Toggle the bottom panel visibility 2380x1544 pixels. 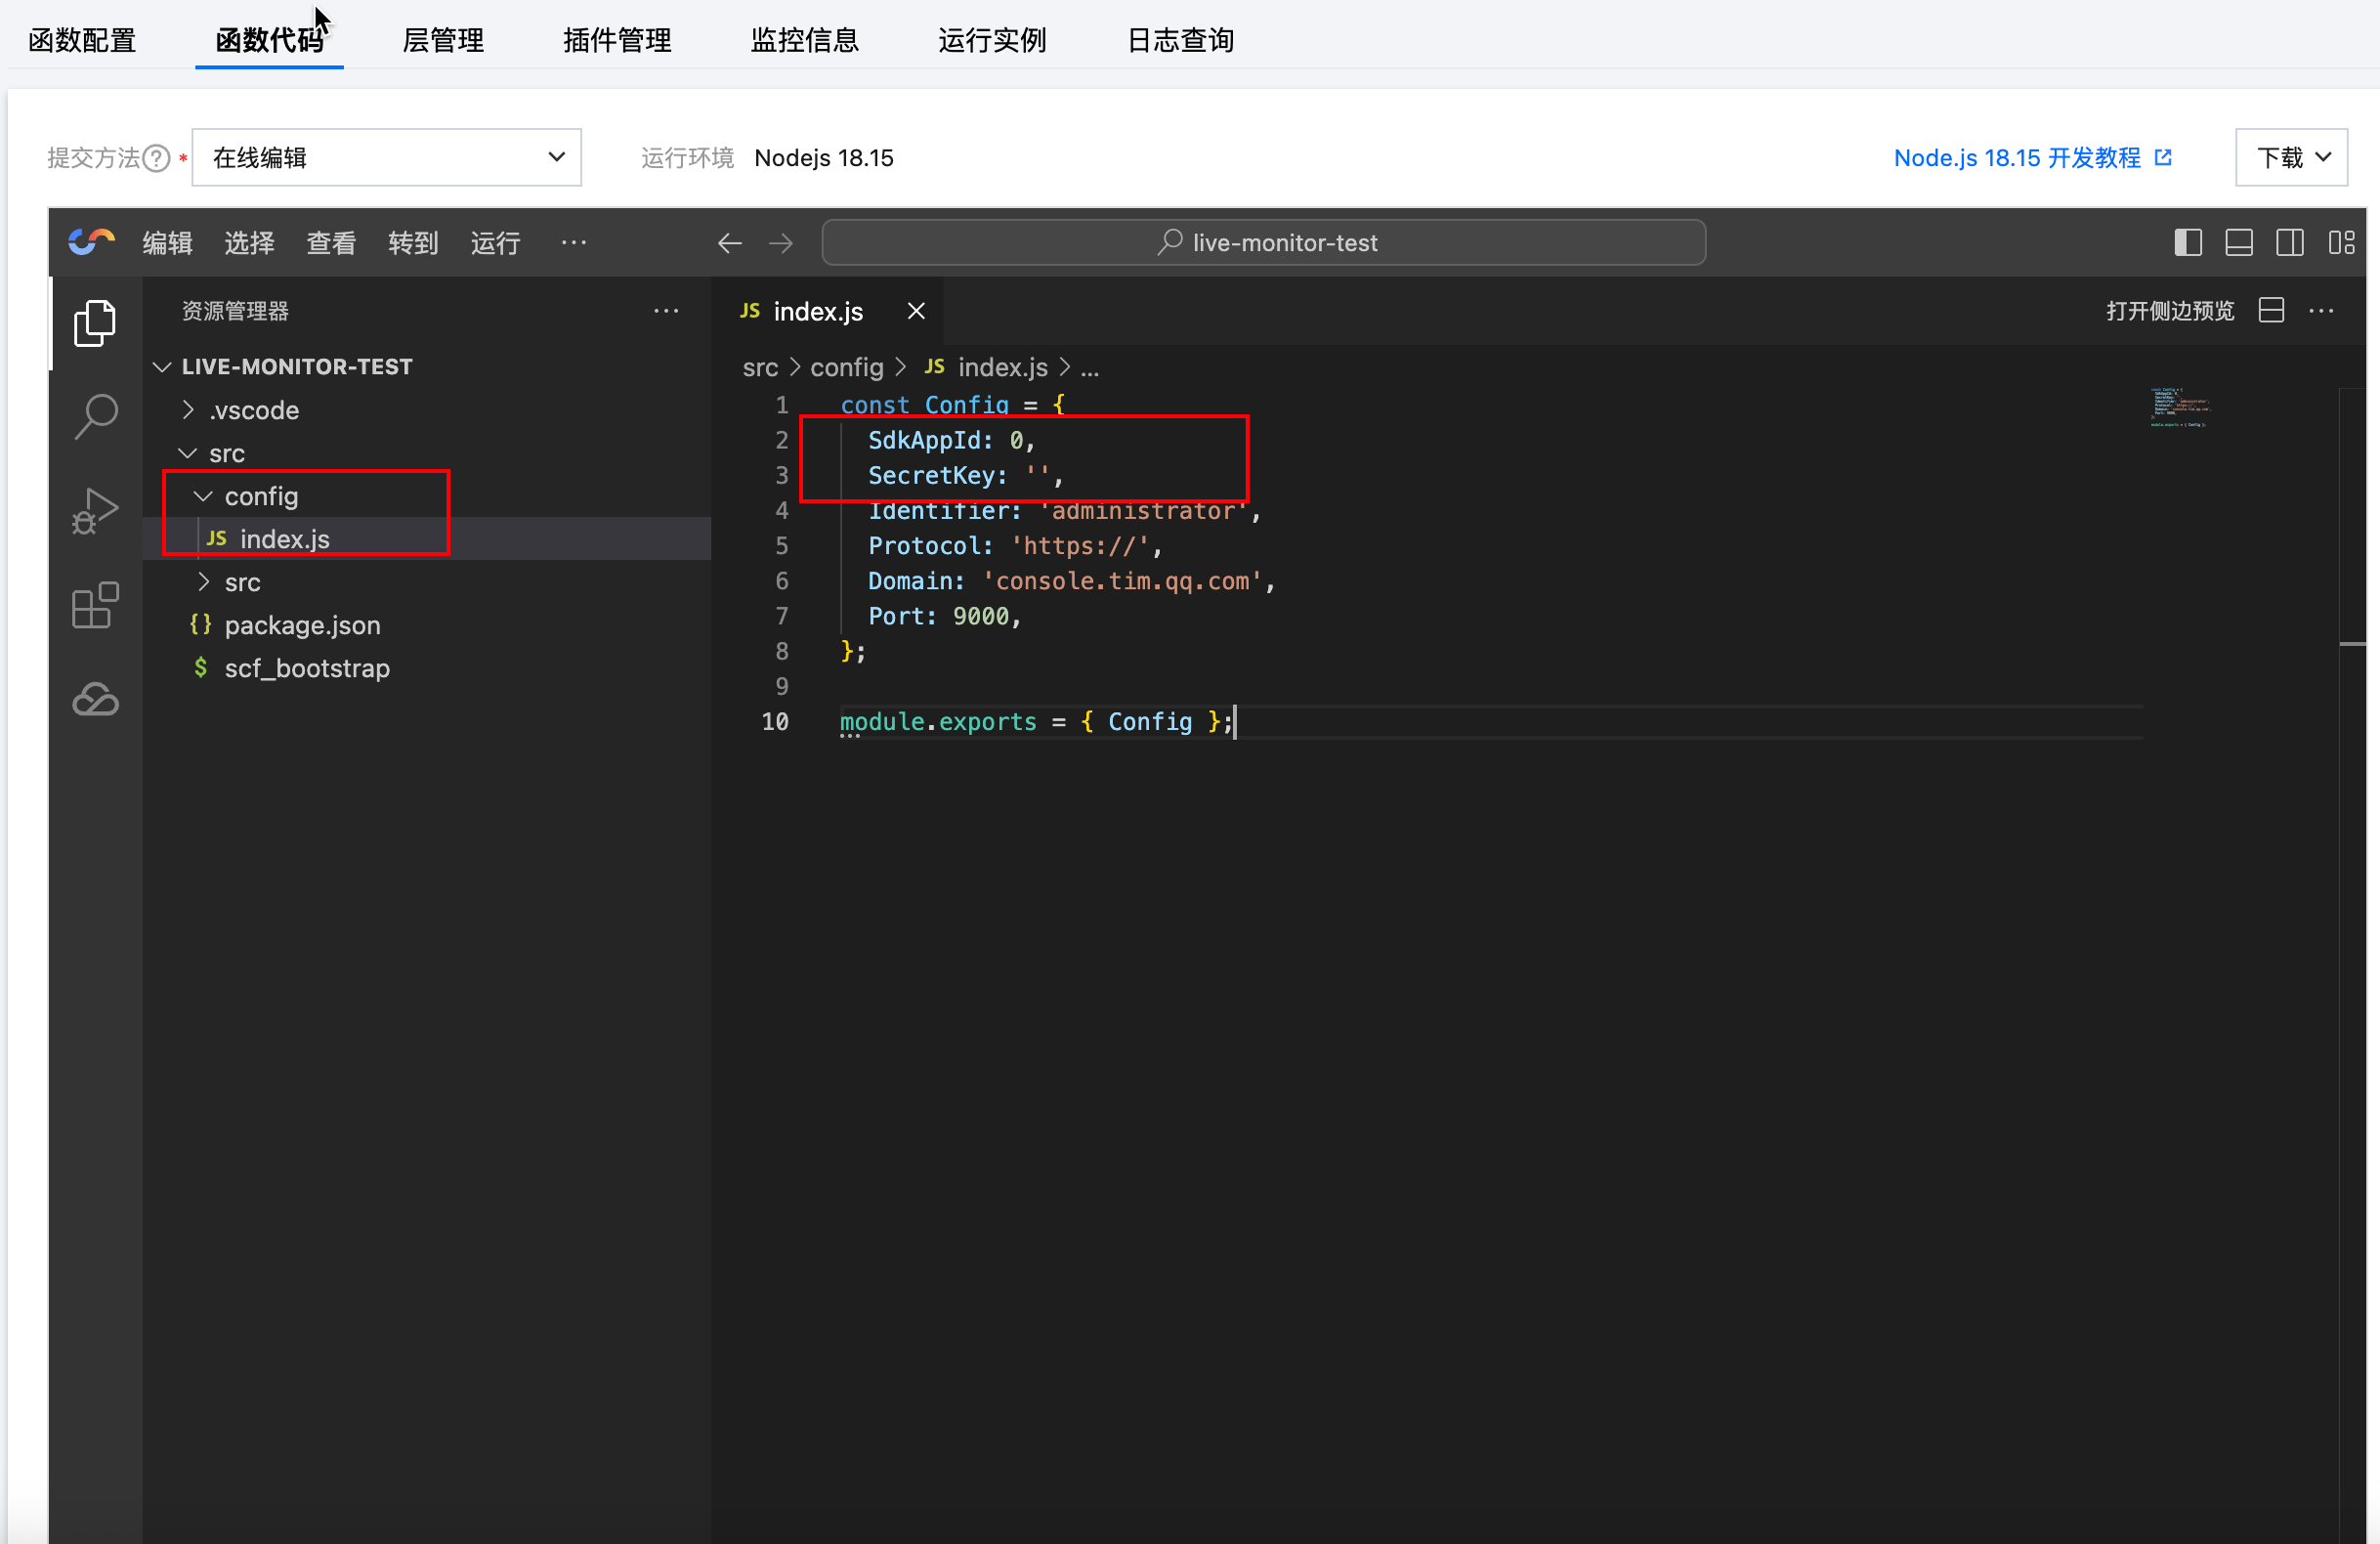click(x=2238, y=242)
